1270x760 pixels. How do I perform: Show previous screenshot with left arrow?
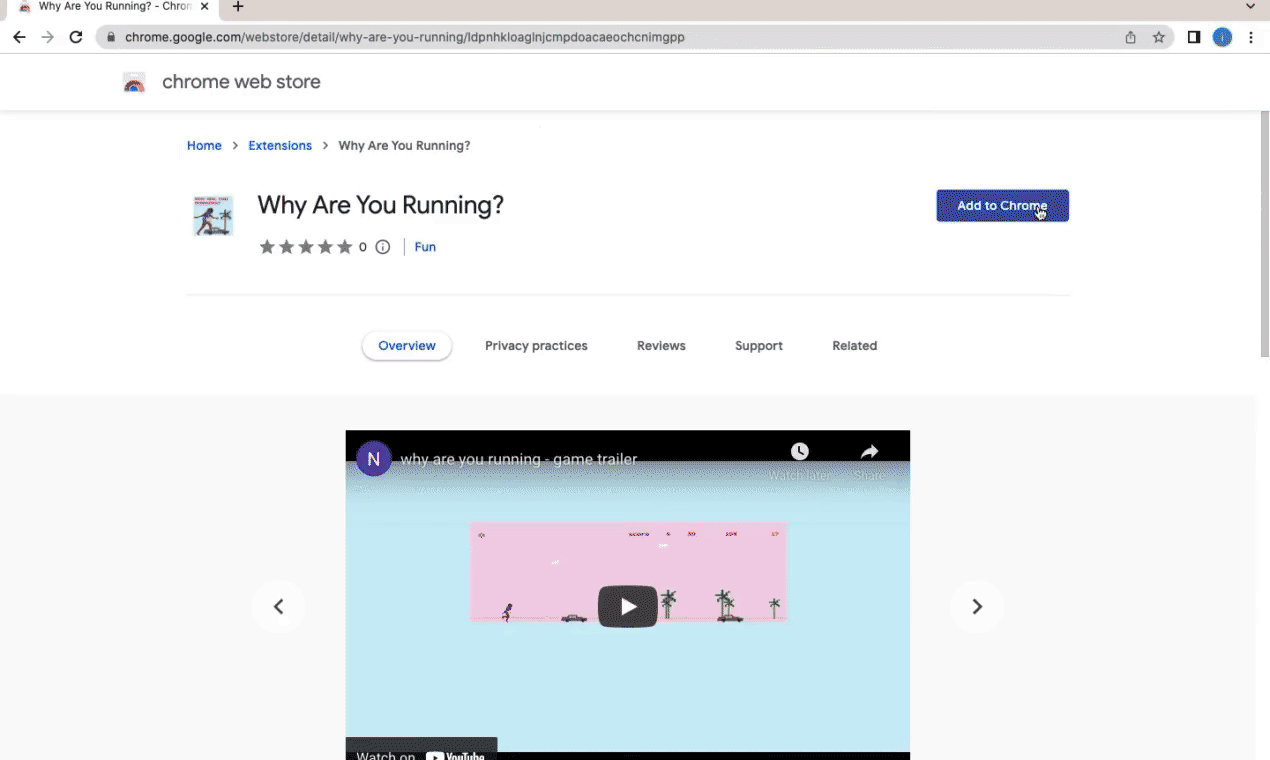coord(278,606)
